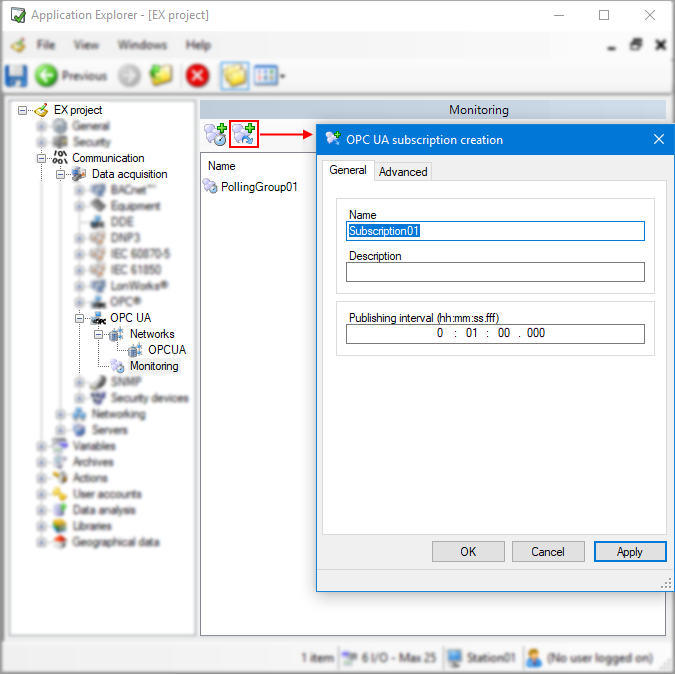Click the green Previous arrow icon
675x674 pixels.
pyautogui.click(x=46, y=76)
